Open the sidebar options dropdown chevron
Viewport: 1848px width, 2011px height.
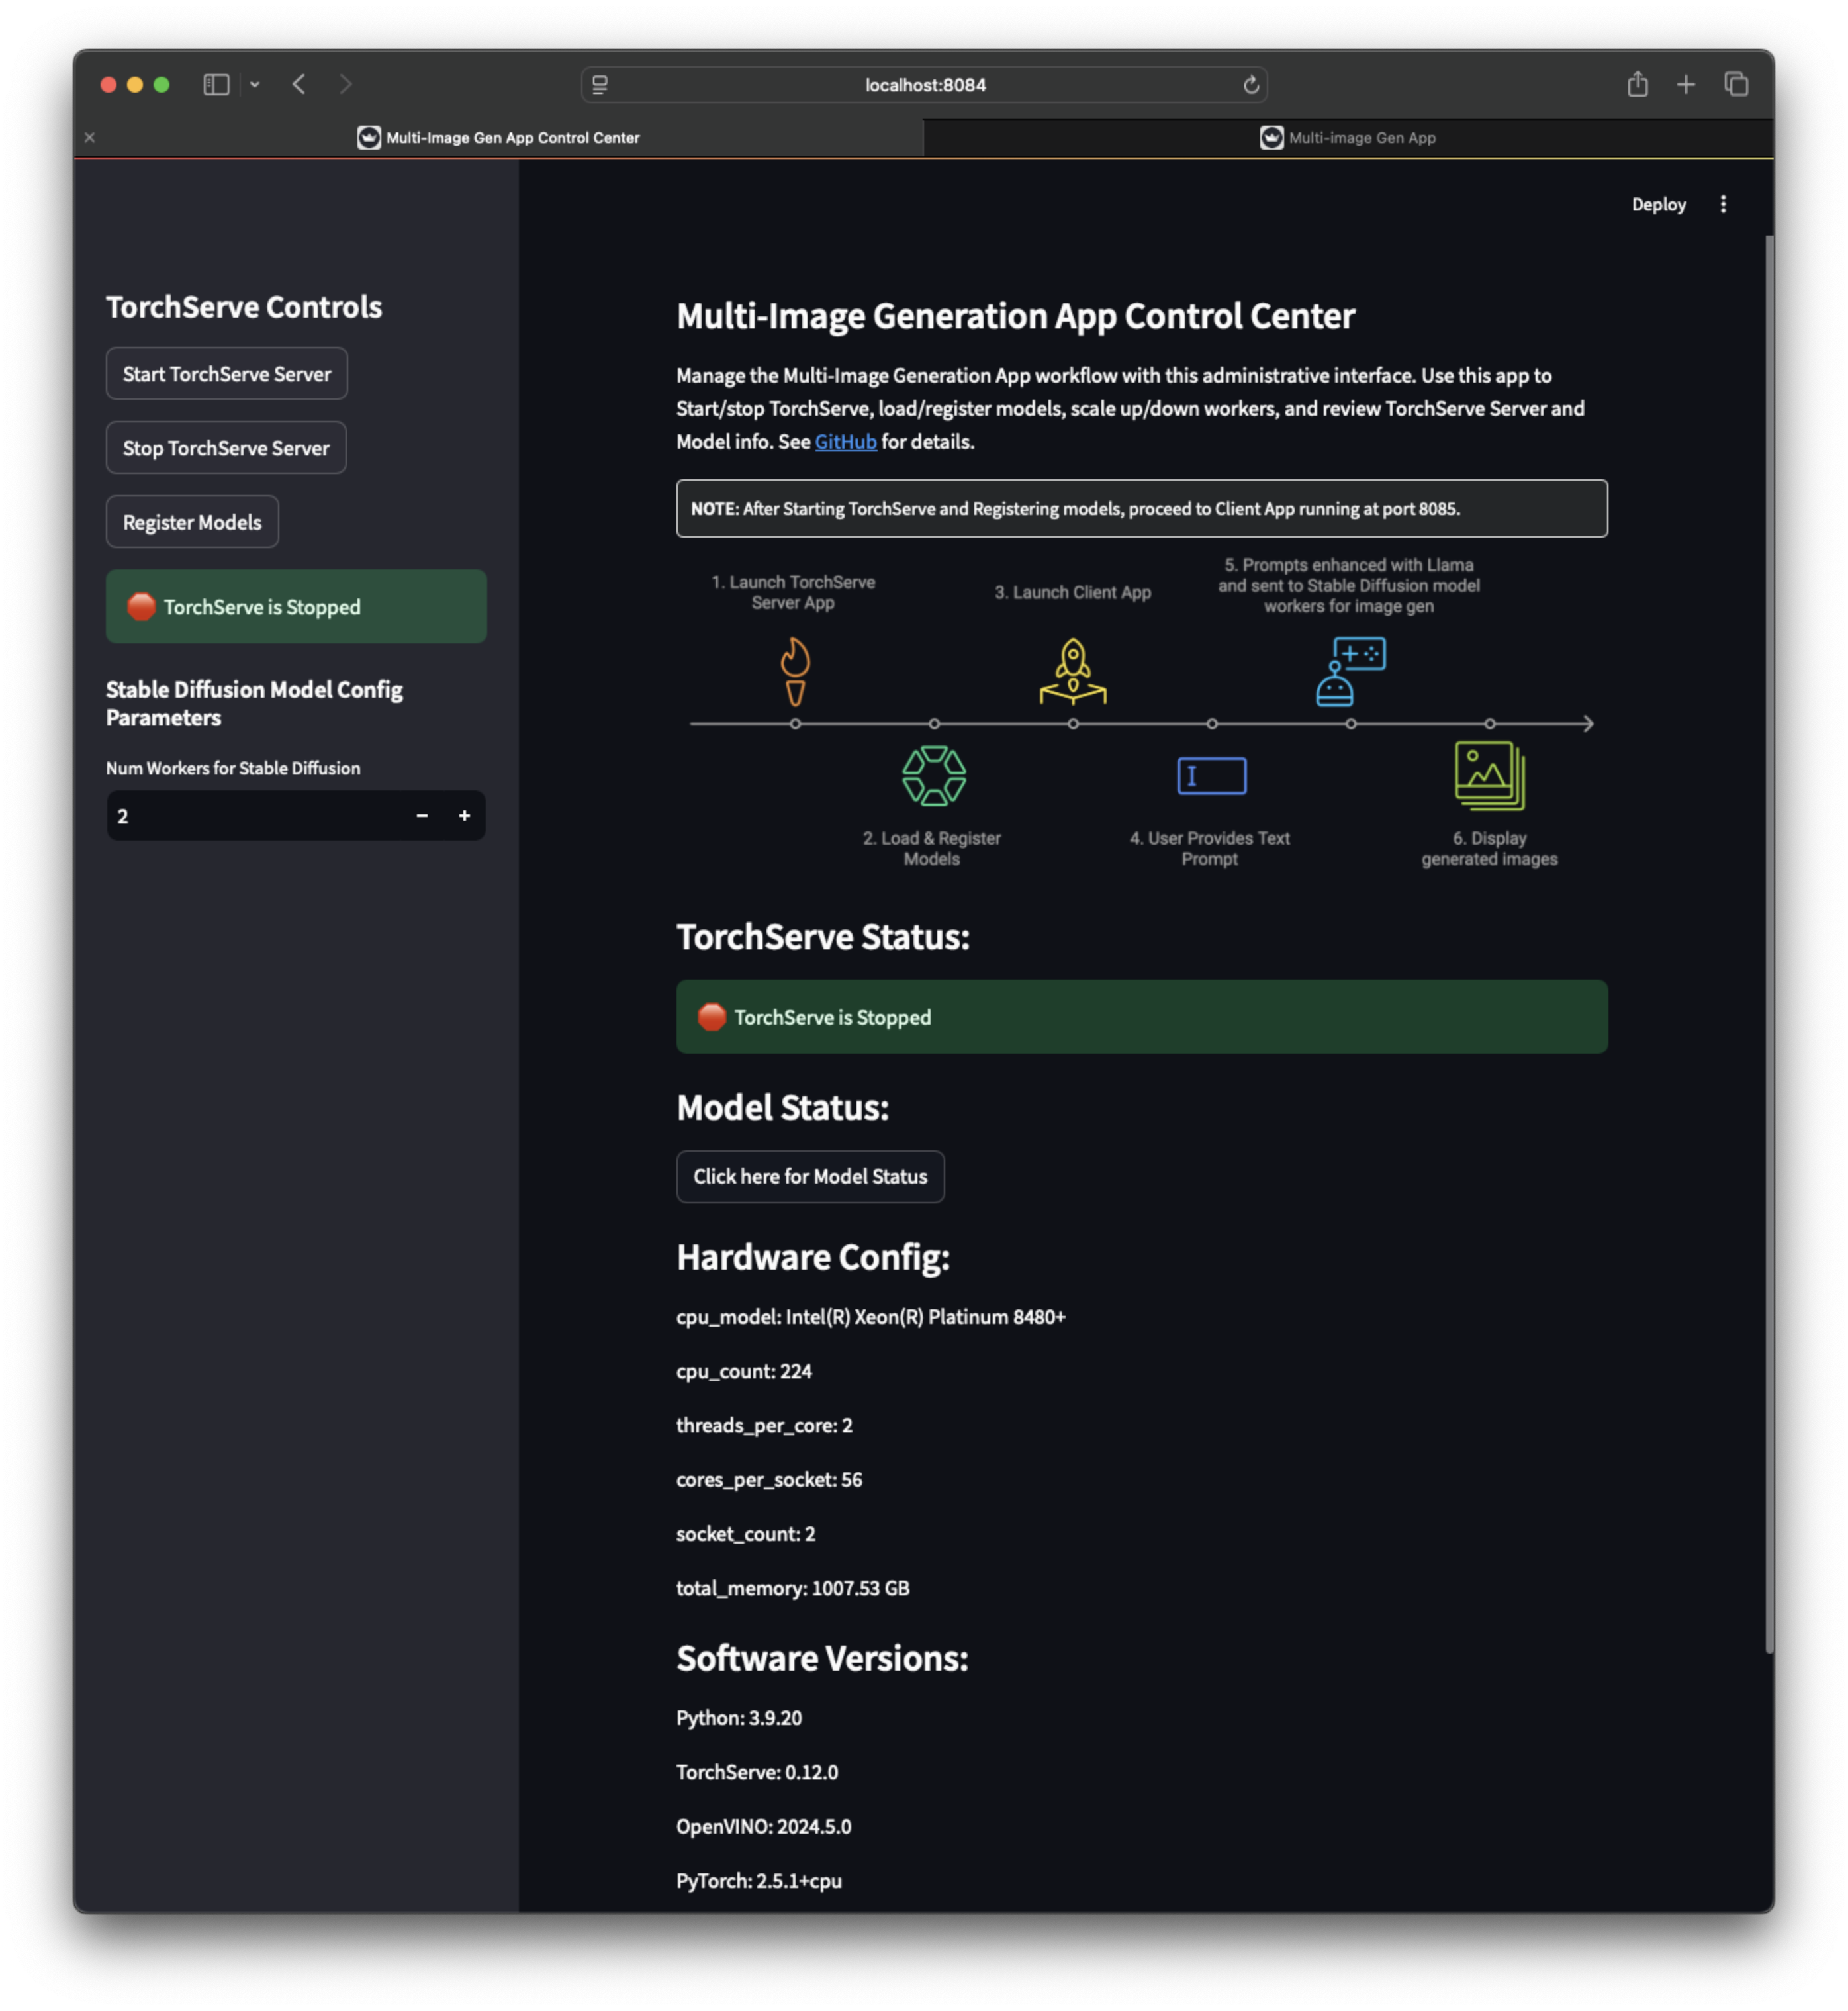click(x=255, y=85)
